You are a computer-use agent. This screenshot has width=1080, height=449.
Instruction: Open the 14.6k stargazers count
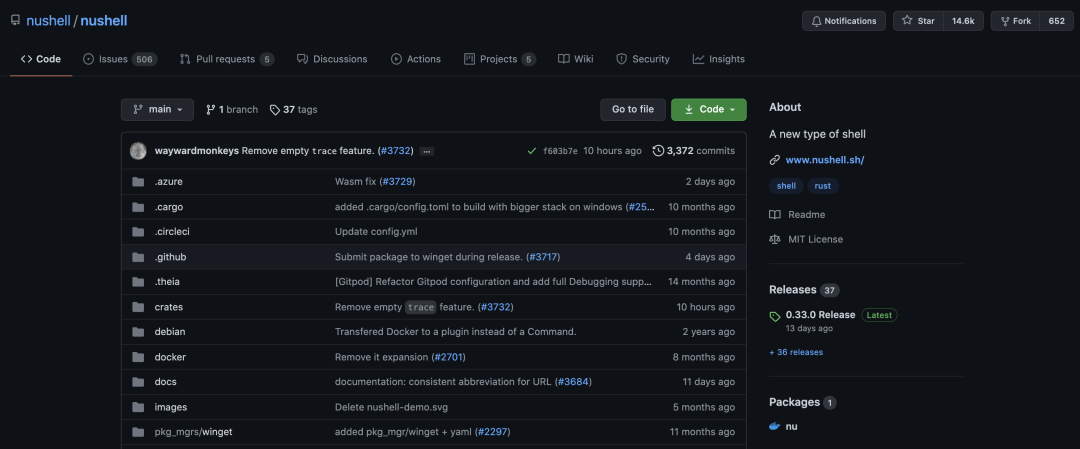[963, 21]
